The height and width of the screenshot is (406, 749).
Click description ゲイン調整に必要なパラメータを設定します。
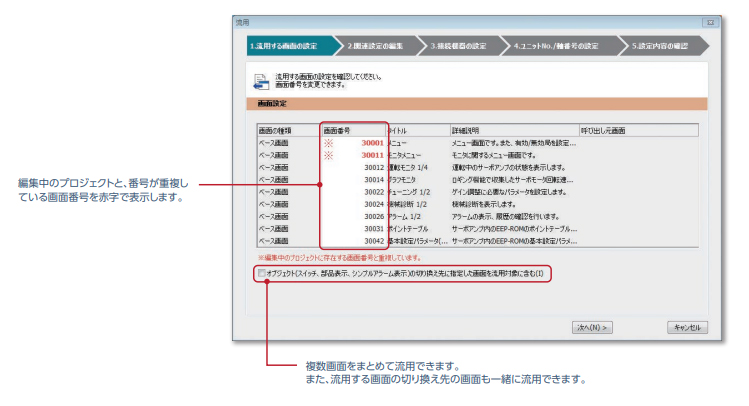click(509, 192)
